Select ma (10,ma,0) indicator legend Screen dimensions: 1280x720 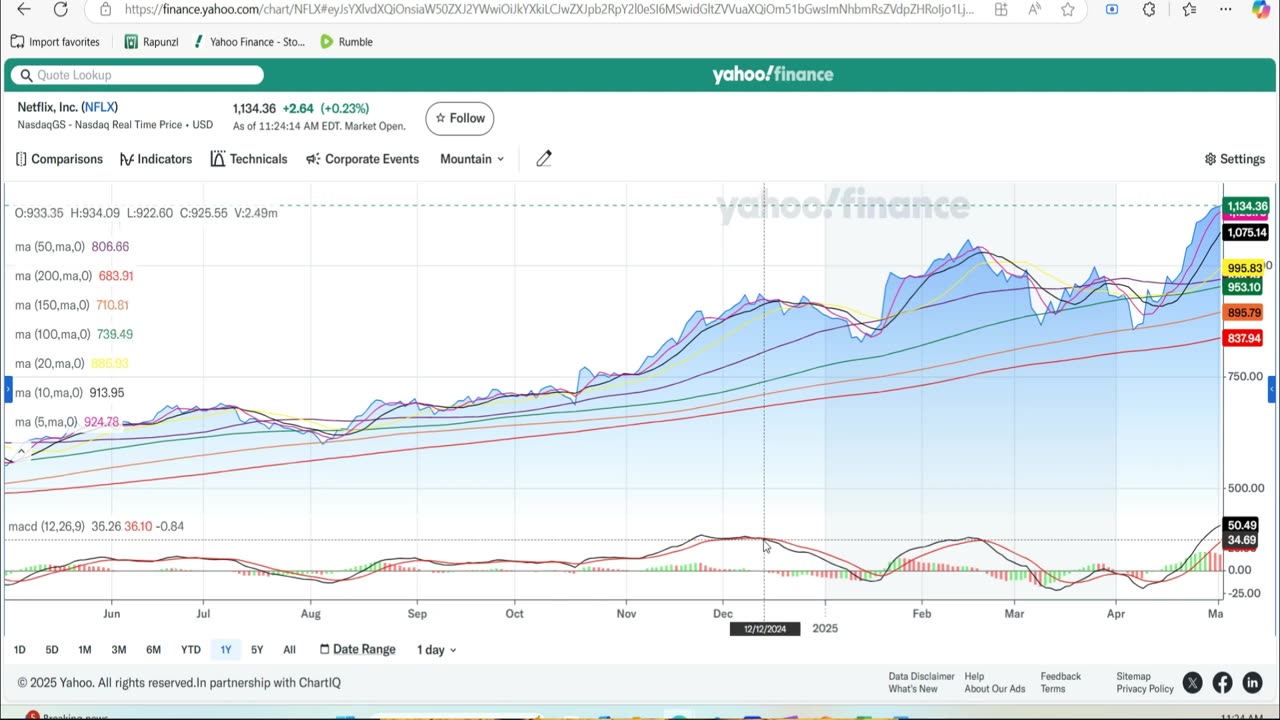click(70, 393)
